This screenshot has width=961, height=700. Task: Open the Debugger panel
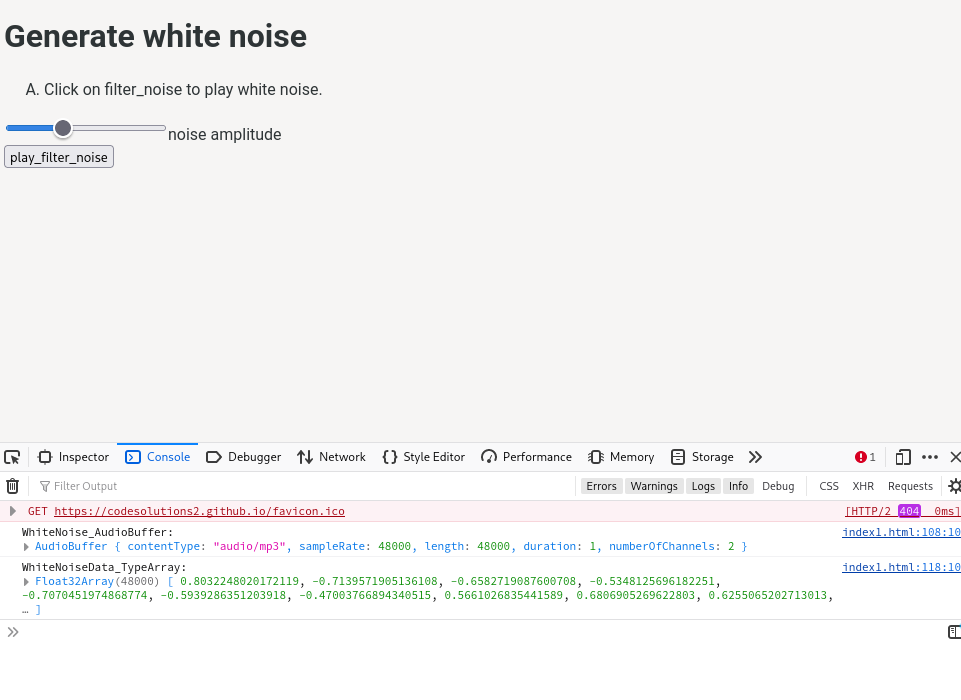point(243,457)
